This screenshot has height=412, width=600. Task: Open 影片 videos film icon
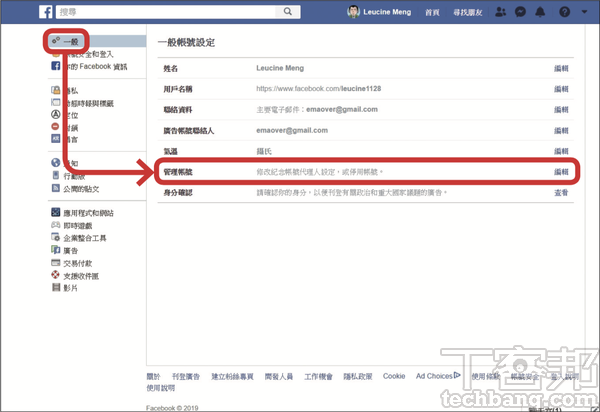[56, 287]
